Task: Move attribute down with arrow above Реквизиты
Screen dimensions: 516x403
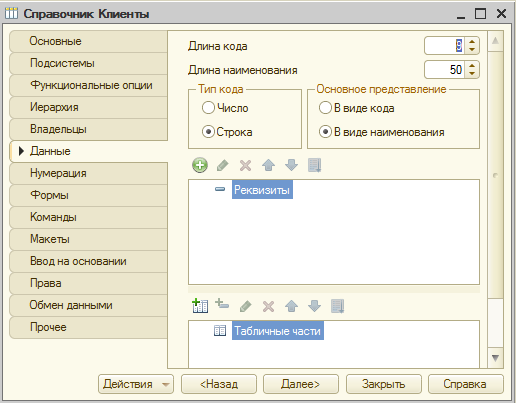Action: [x=291, y=165]
